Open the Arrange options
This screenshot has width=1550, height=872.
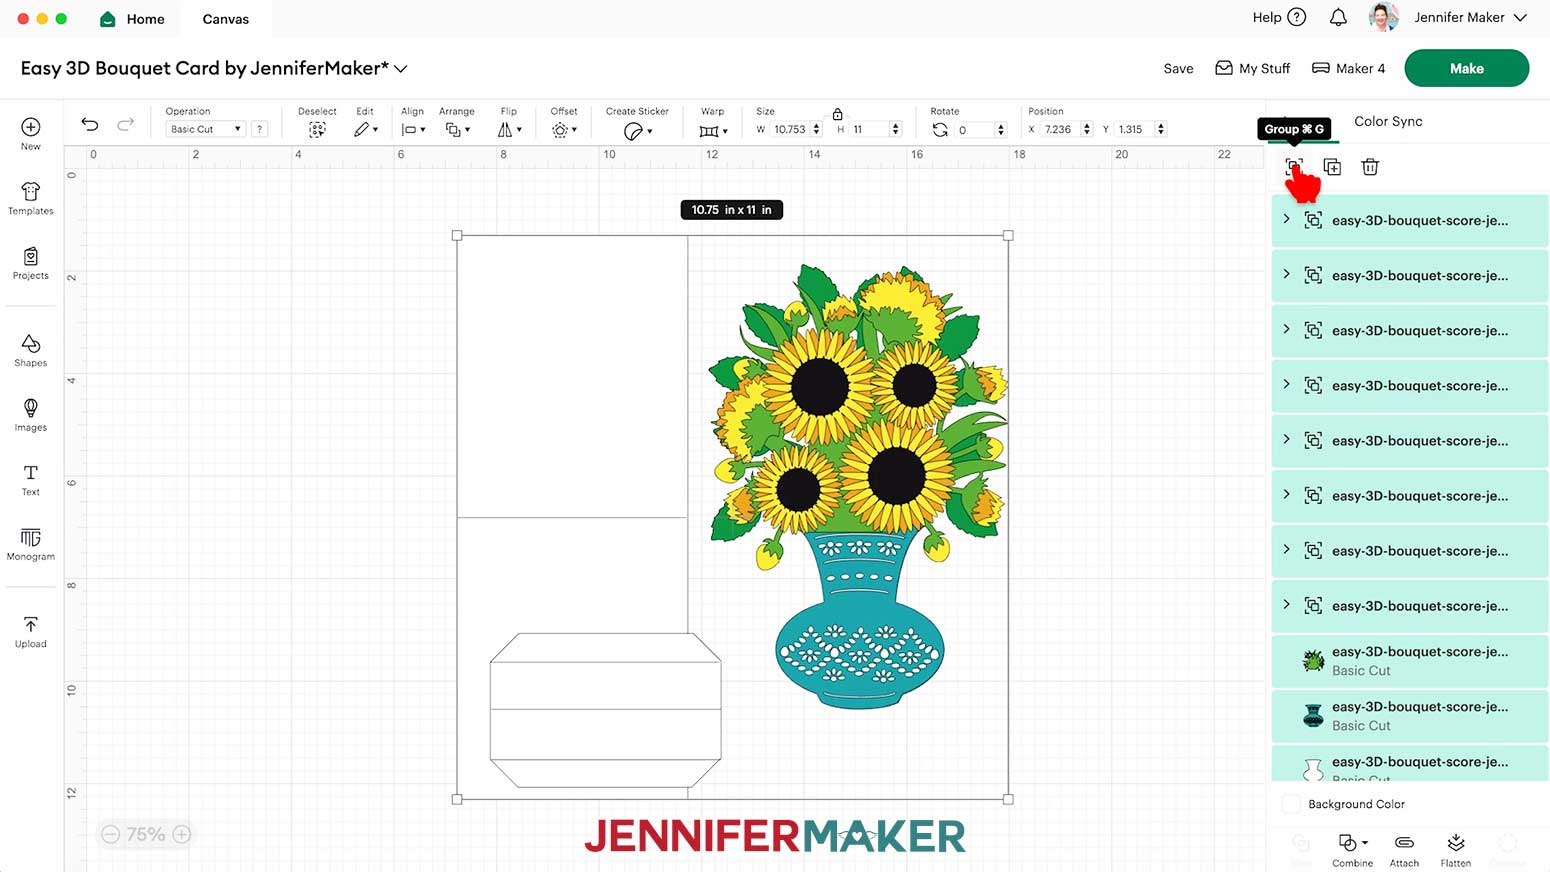[x=457, y=130]
